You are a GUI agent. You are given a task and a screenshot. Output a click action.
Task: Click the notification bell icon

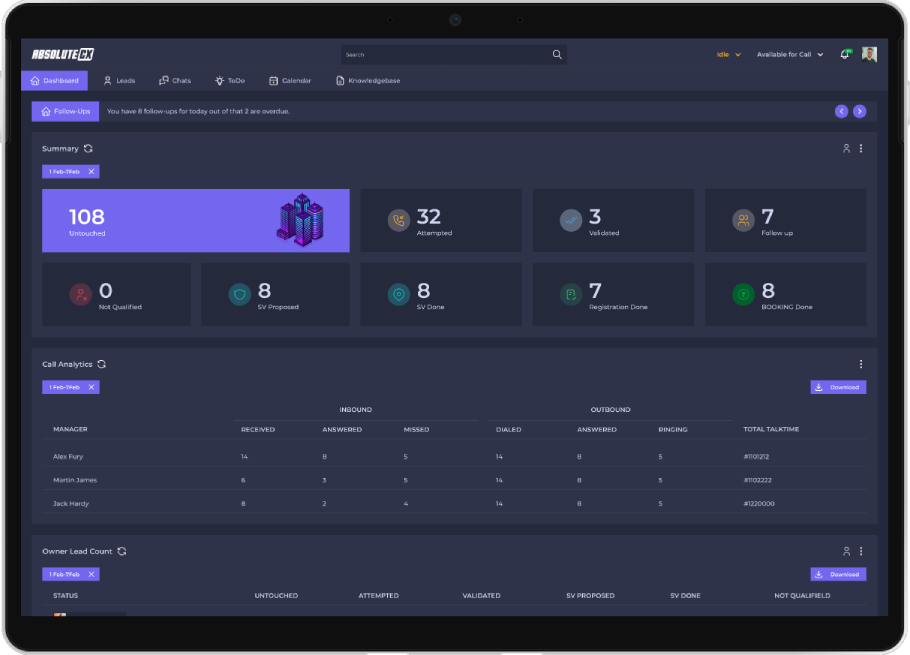[844, 55]
